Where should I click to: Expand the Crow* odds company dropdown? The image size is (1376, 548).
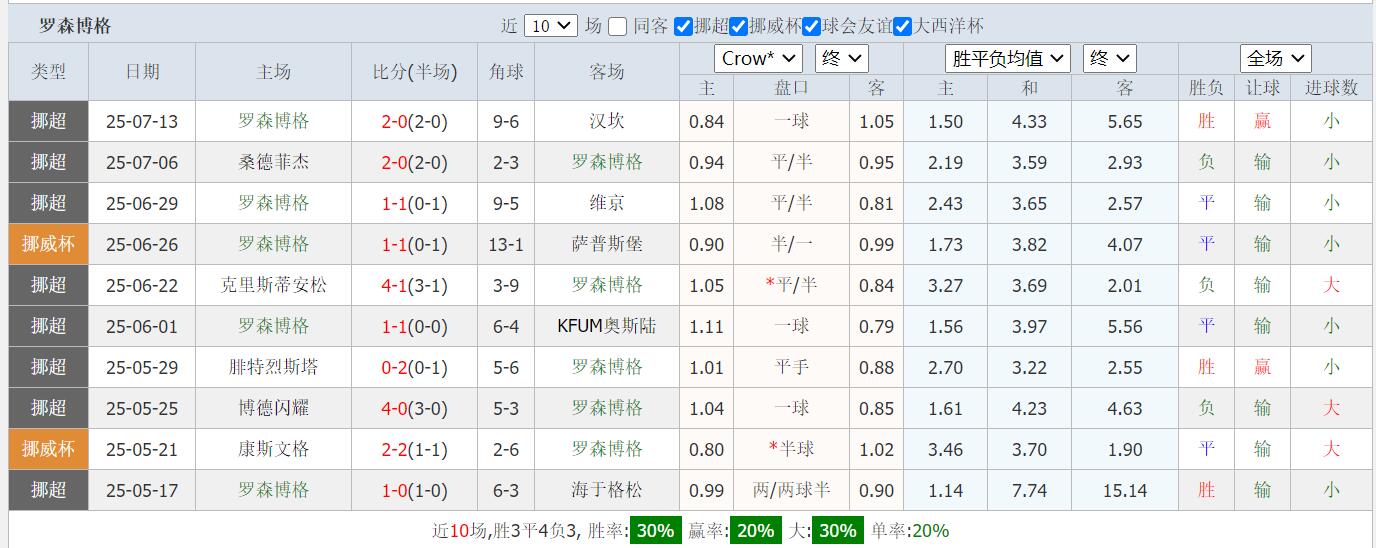tap(758, 59)
